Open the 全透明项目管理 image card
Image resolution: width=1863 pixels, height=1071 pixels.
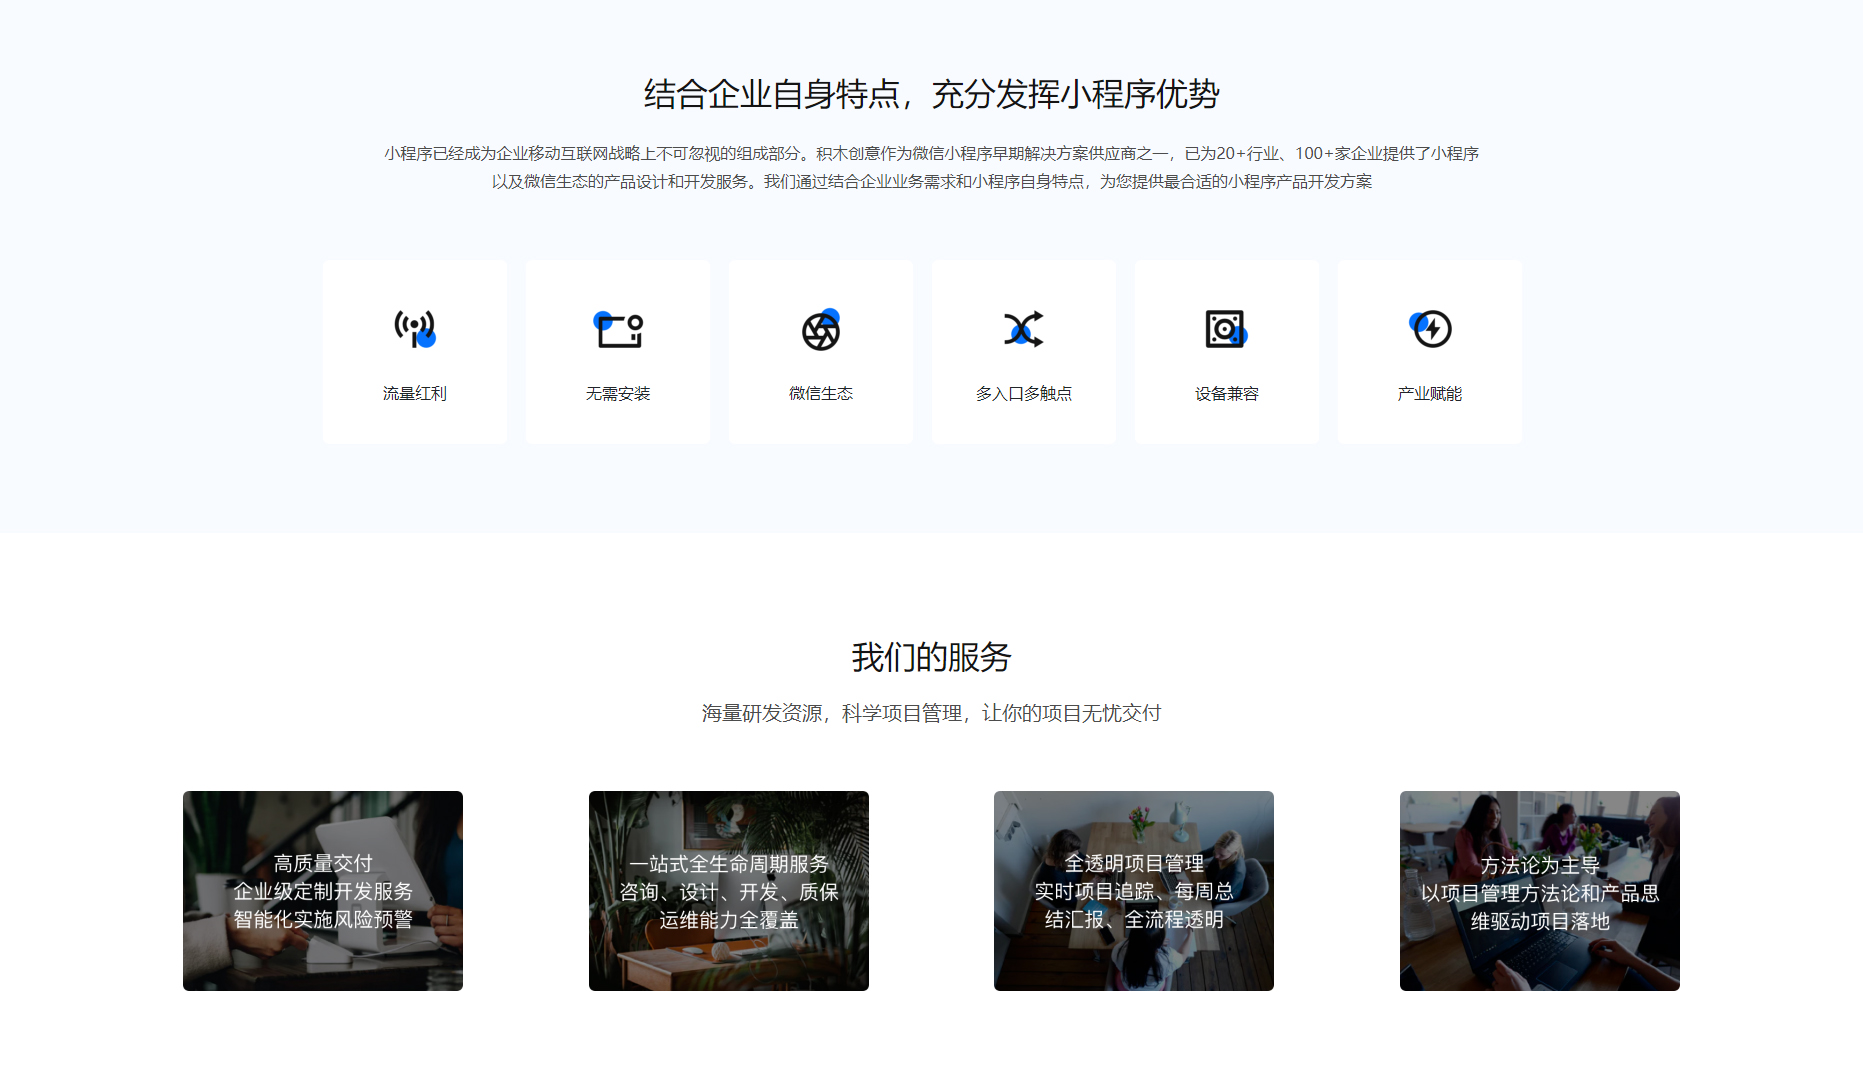1133,891
